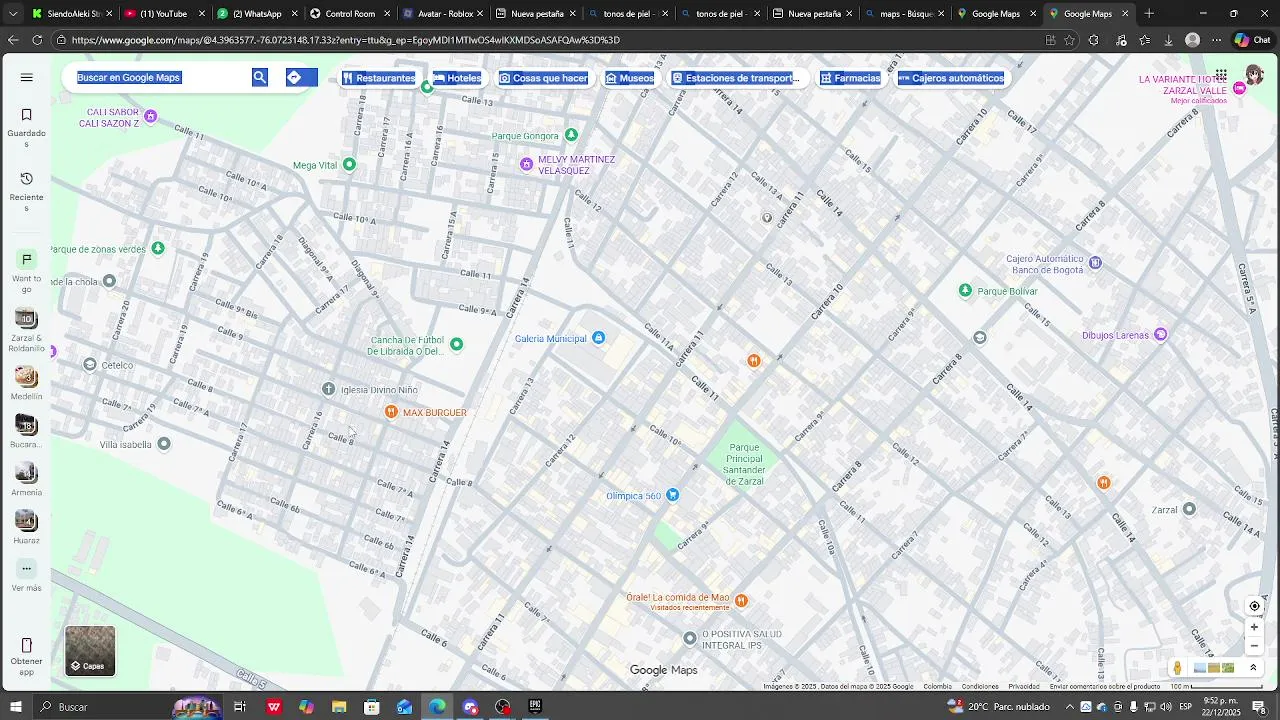The width and height of the screenshot is (1280, 720).
Task: Zoom out with the minus button
Action: coord(1254,646)
